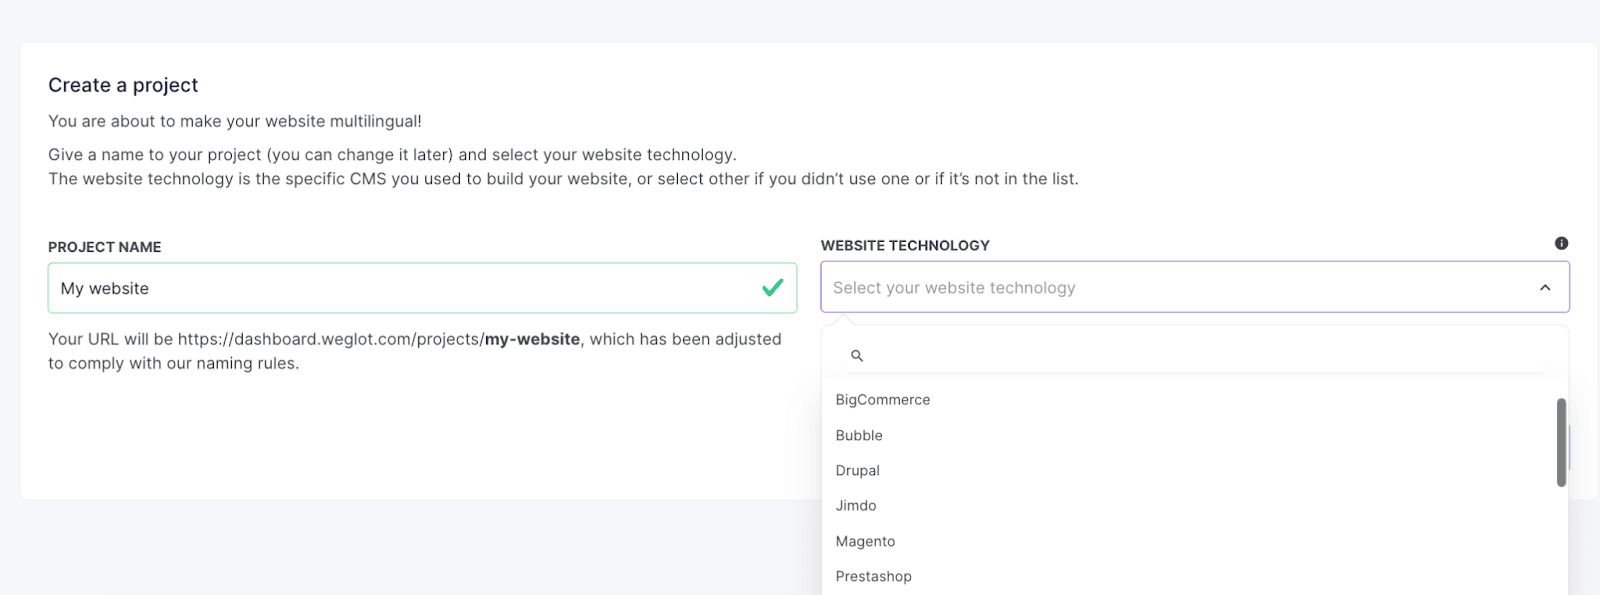Click the green checkmark in Project Name field
The image size is (1600, 595).
coord(772,288)
